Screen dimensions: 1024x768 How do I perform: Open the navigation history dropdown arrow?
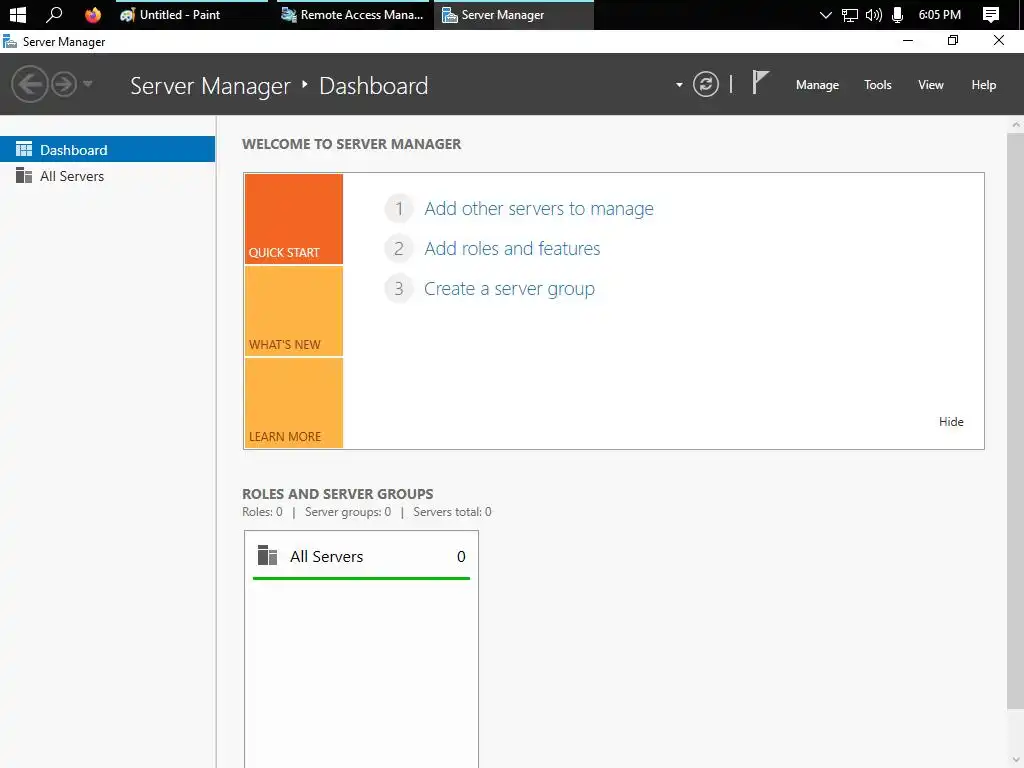88,84
